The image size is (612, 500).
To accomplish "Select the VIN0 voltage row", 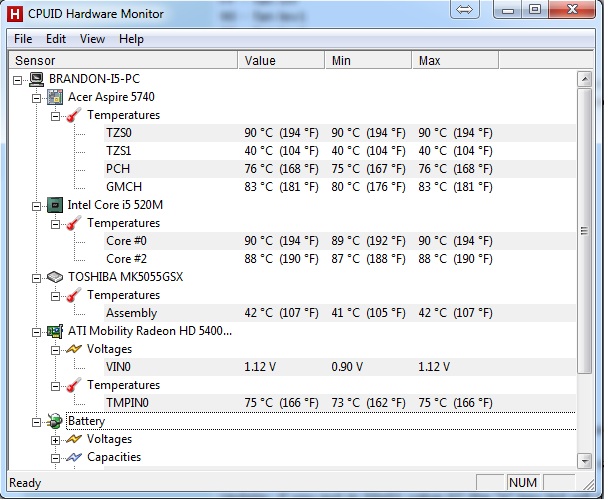I will point(340,367).
